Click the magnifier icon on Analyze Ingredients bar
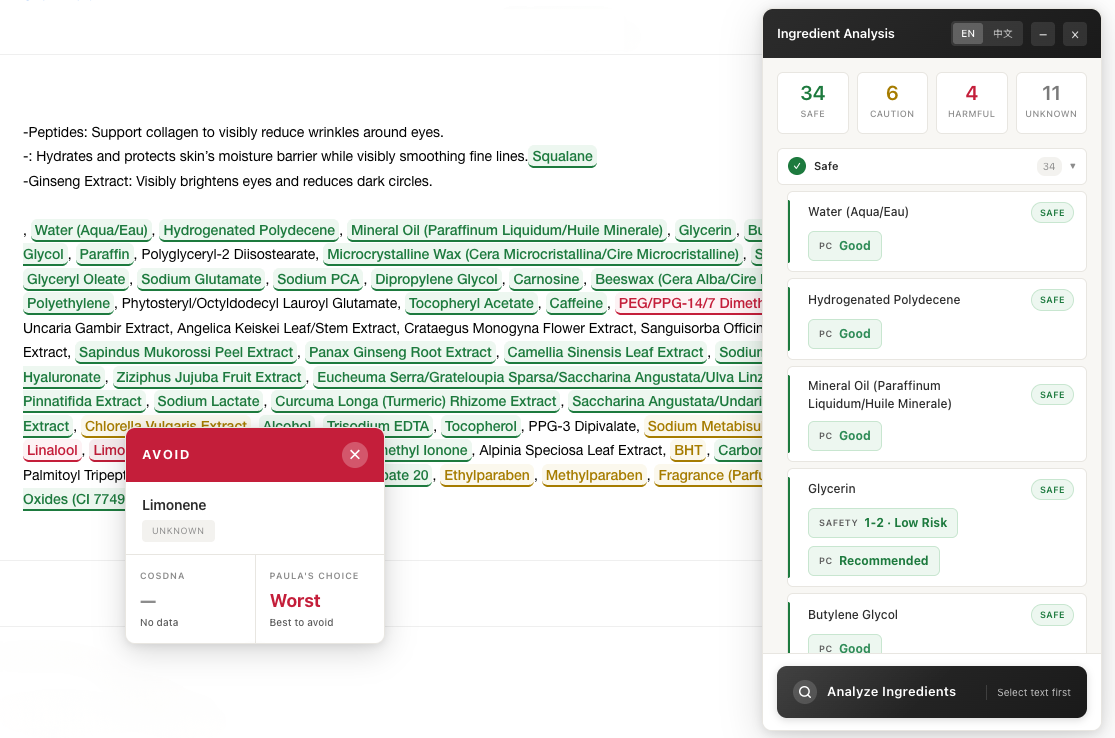This screenshot has width=1115, height=738. point(803,692)
